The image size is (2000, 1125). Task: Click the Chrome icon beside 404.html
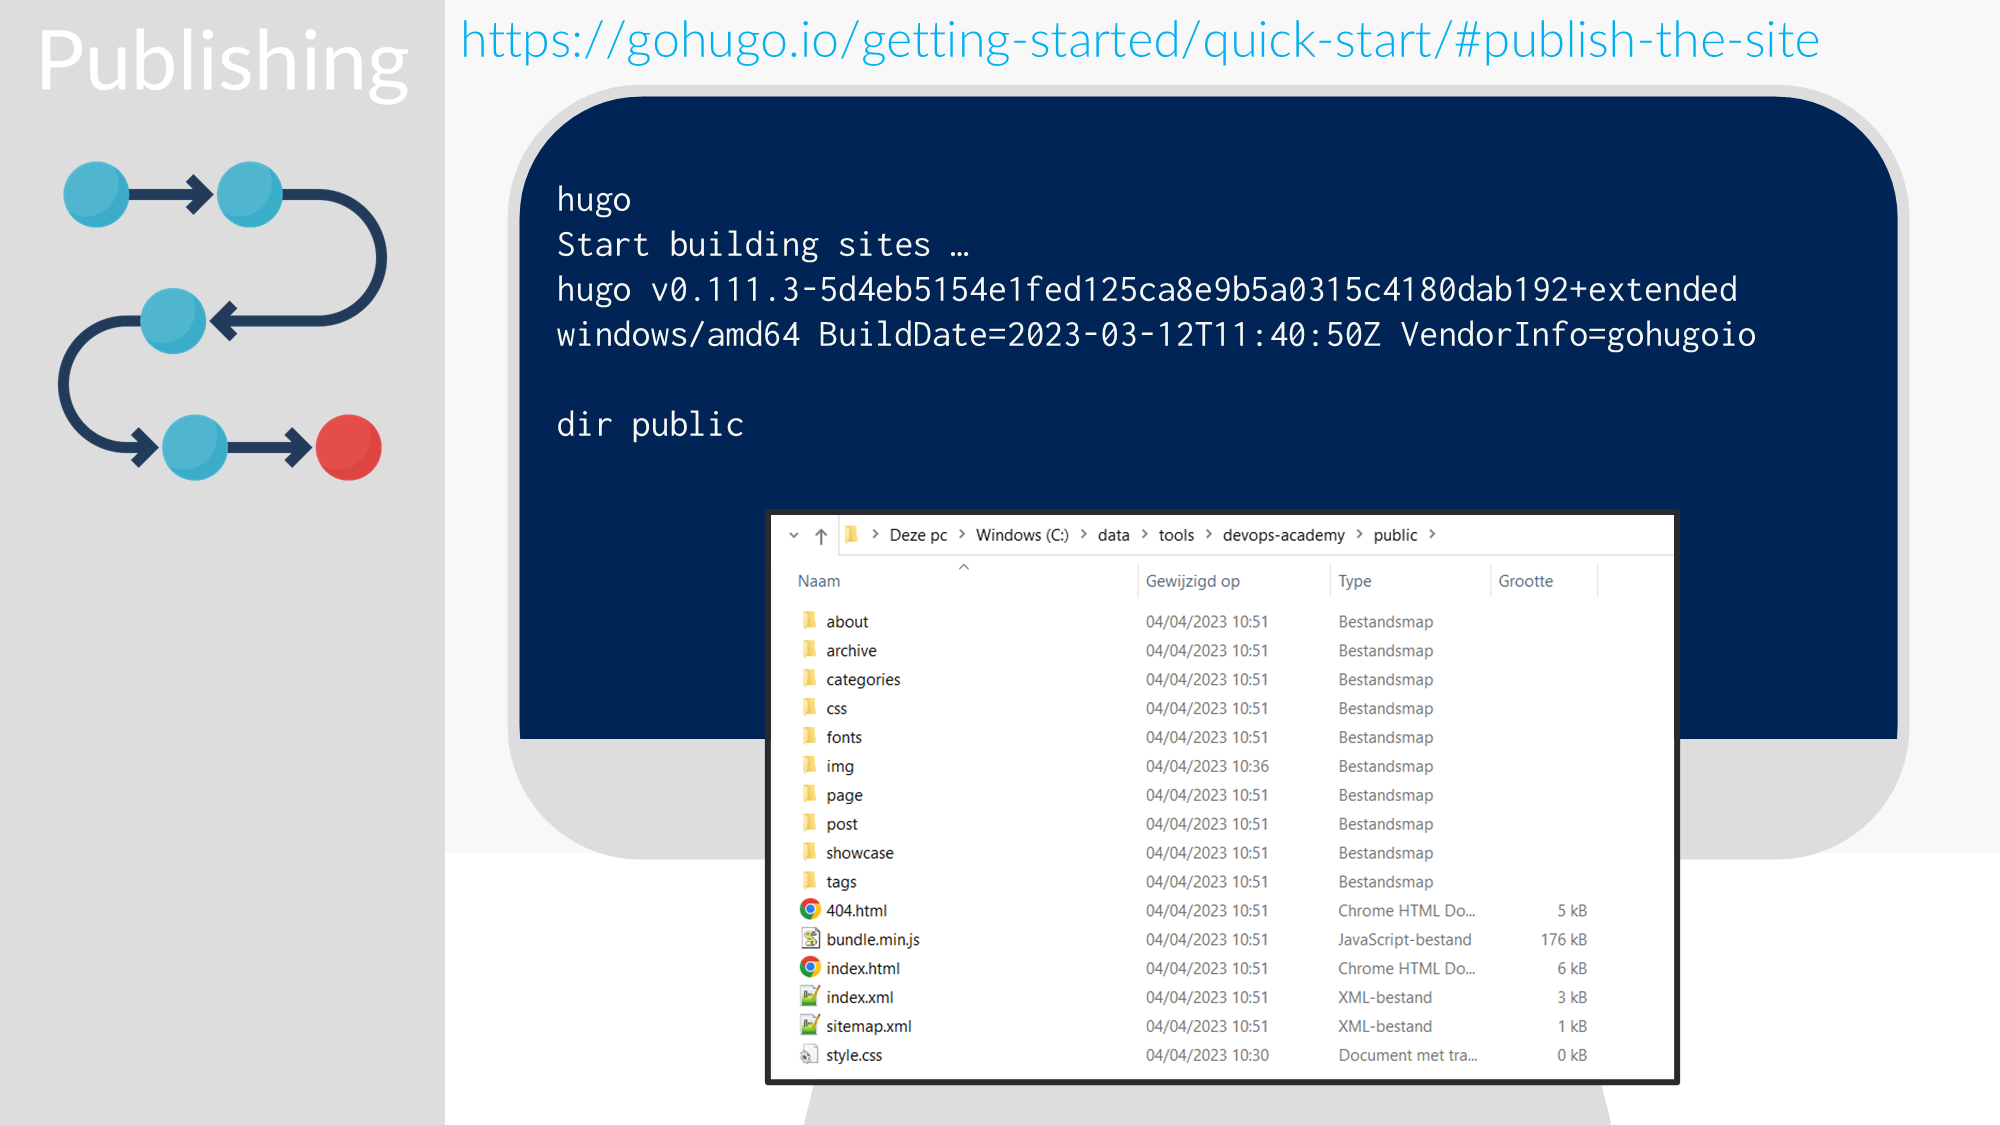click(x=810, y=910)
